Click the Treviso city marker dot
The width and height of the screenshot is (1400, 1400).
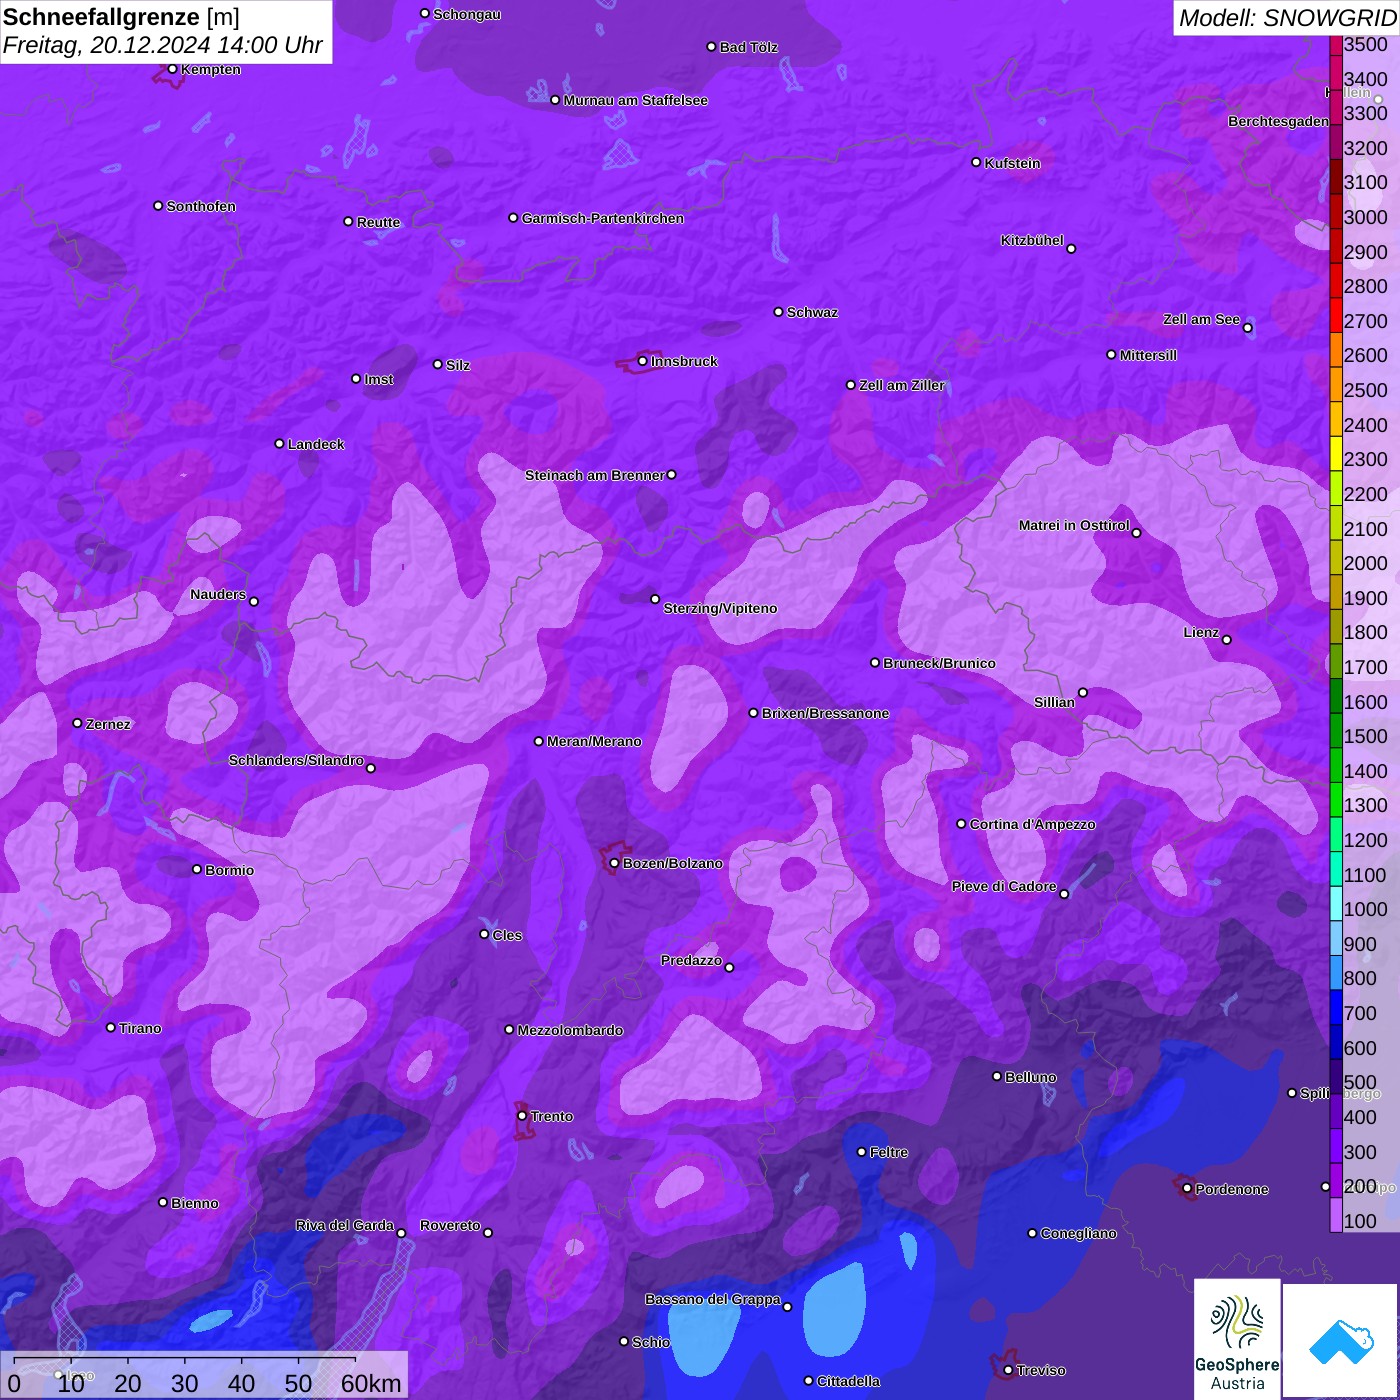pyautogui.click(x=1008, y=1370)
